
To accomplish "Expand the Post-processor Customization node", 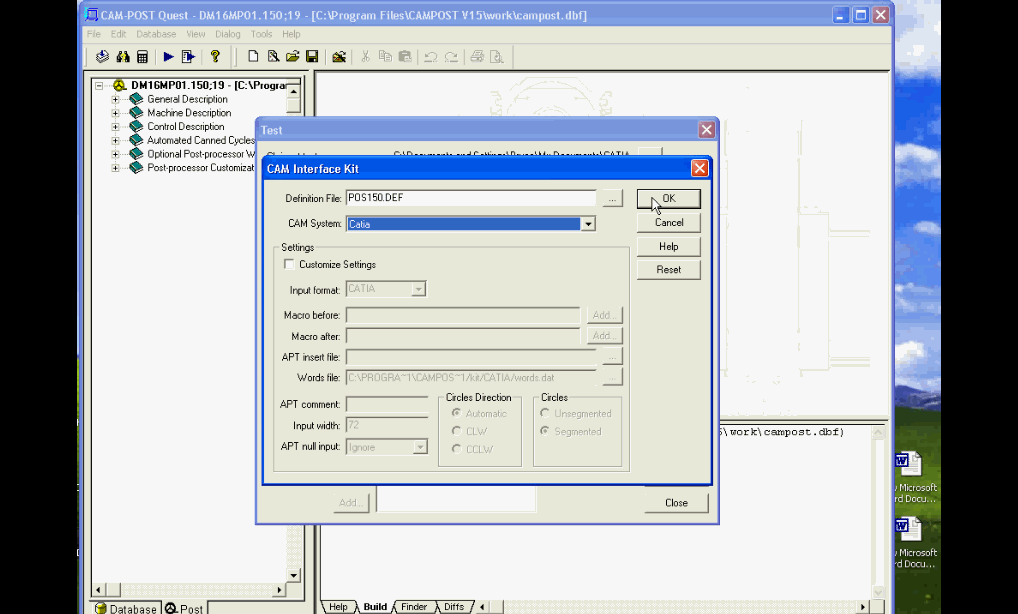I will click(x=115, y=167).
